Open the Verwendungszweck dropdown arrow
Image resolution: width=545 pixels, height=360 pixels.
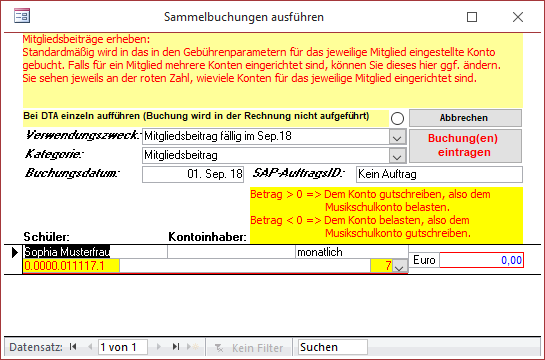coord(397,138)
